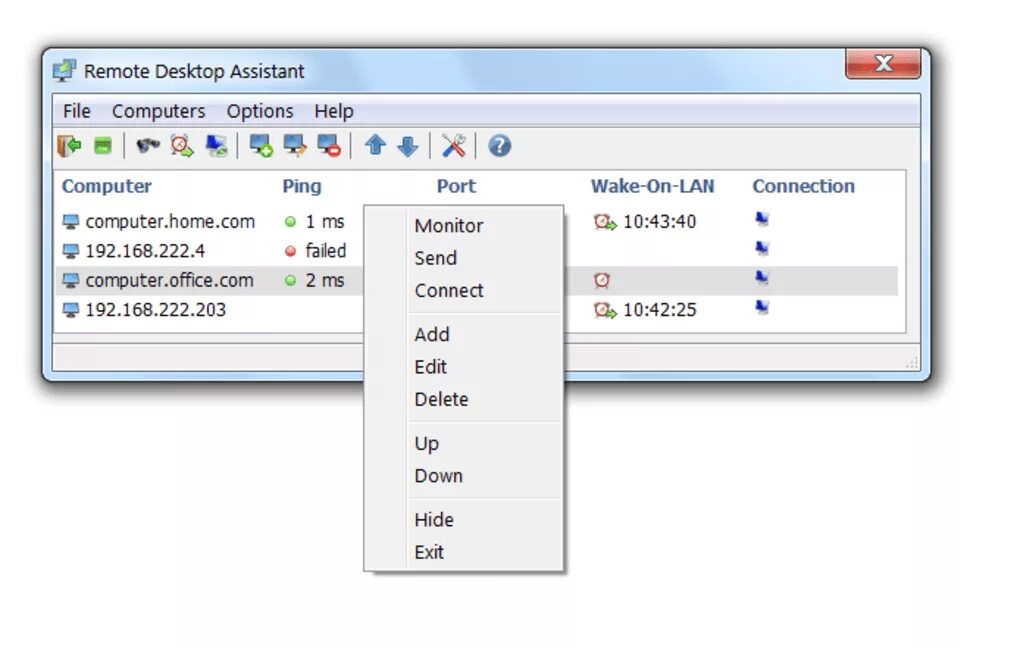Click the green Hide window toolbar icon
Screen dimensions: 1020x647
tap(103, 146)
